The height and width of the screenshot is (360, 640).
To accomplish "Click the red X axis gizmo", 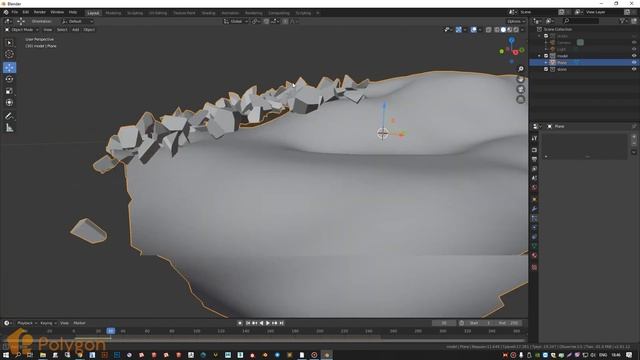I will 516,52.
